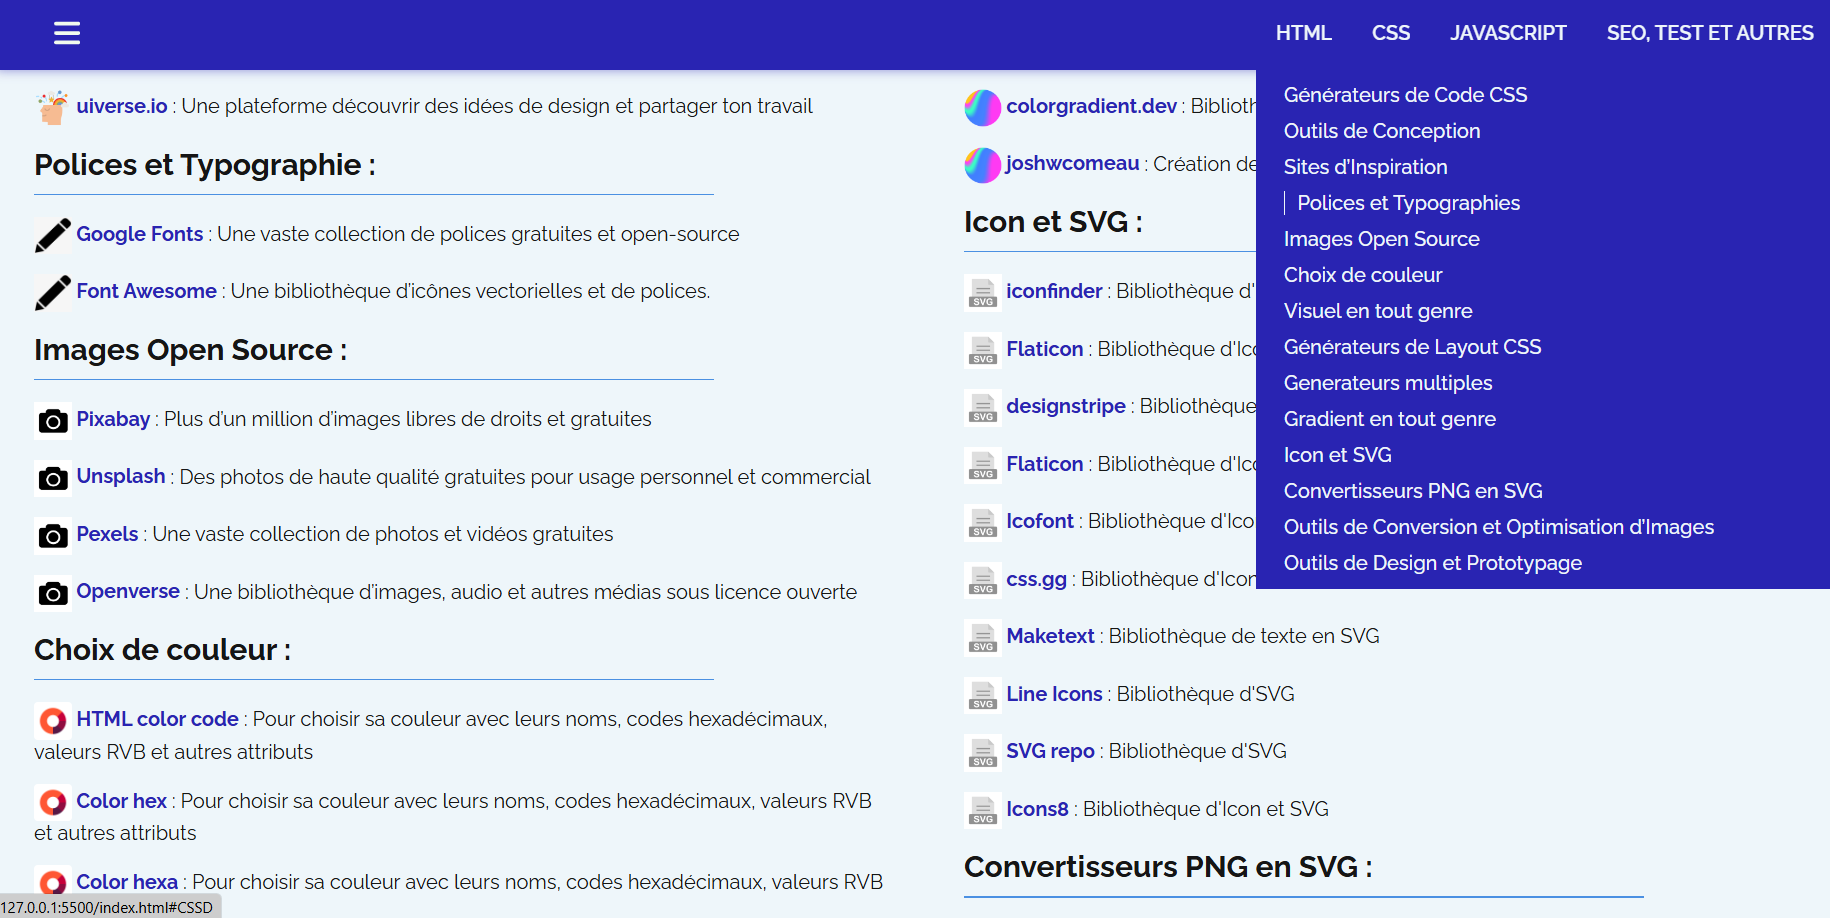Click the camera icon beside Pixabay
The image size is (1830, 918).
tap(53, 420)
